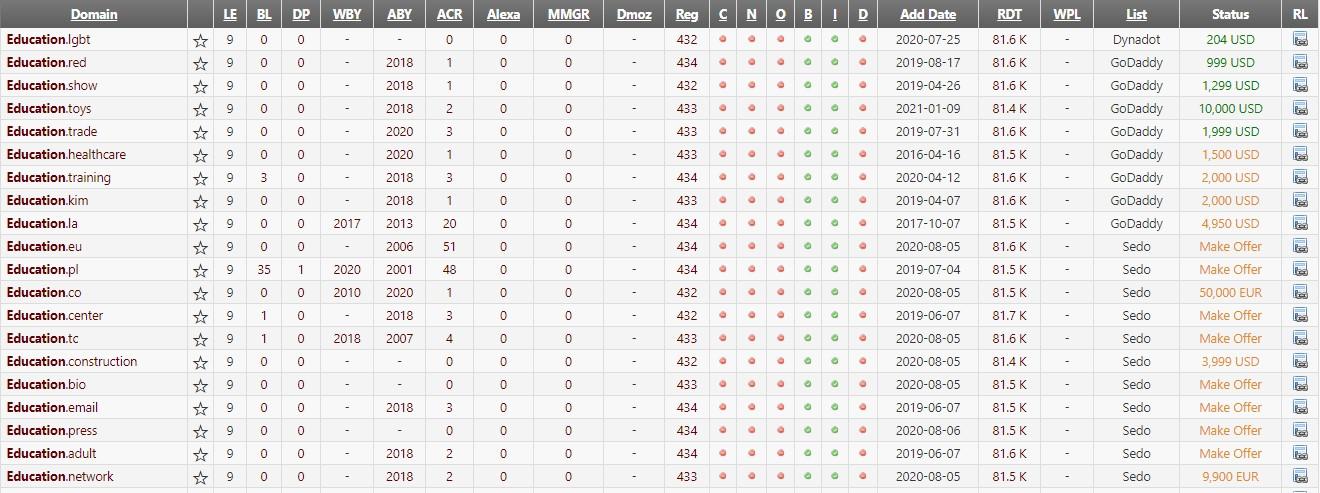This screenshot has width=1320, height=493.
Task: Click the 10,000 USD price for Education.toys
Action: tap(1231, 108)
